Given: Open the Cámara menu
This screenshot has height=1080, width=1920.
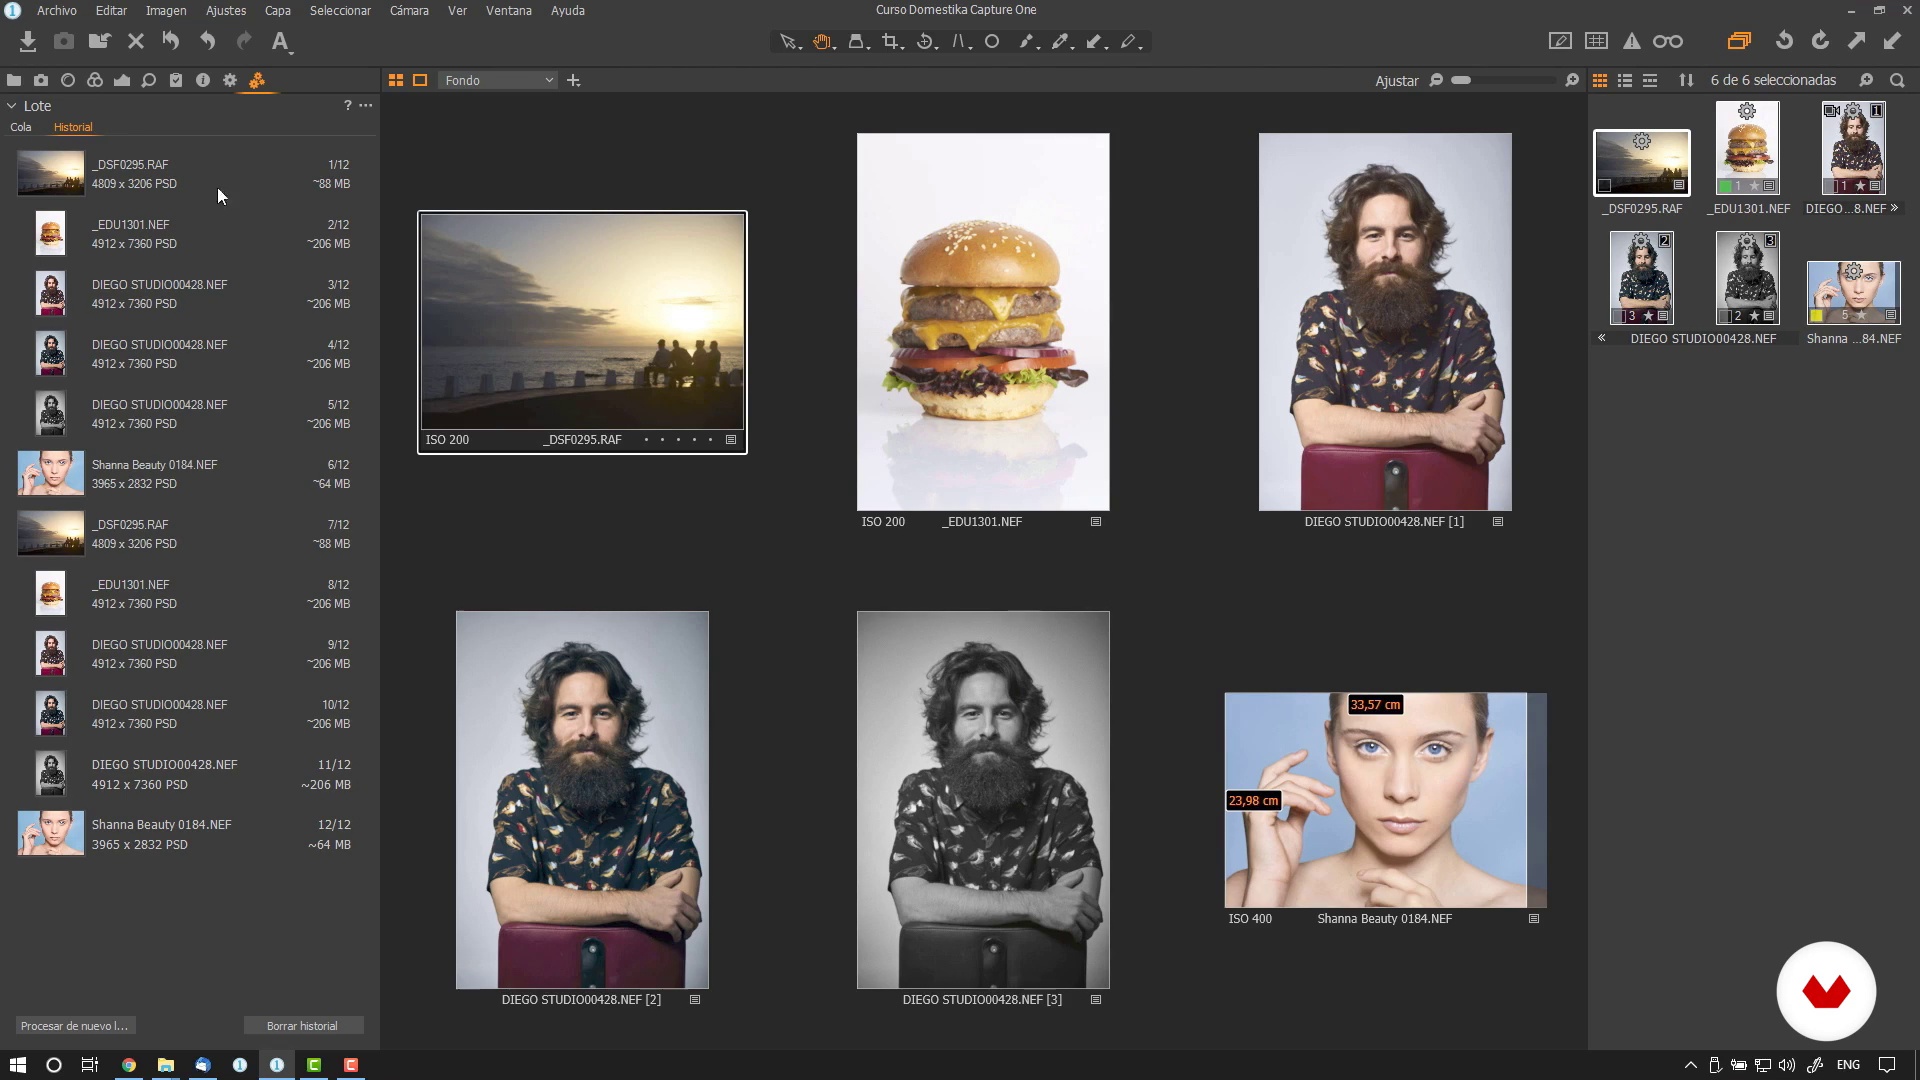Looking at the screenshot, I should point(409,10).
